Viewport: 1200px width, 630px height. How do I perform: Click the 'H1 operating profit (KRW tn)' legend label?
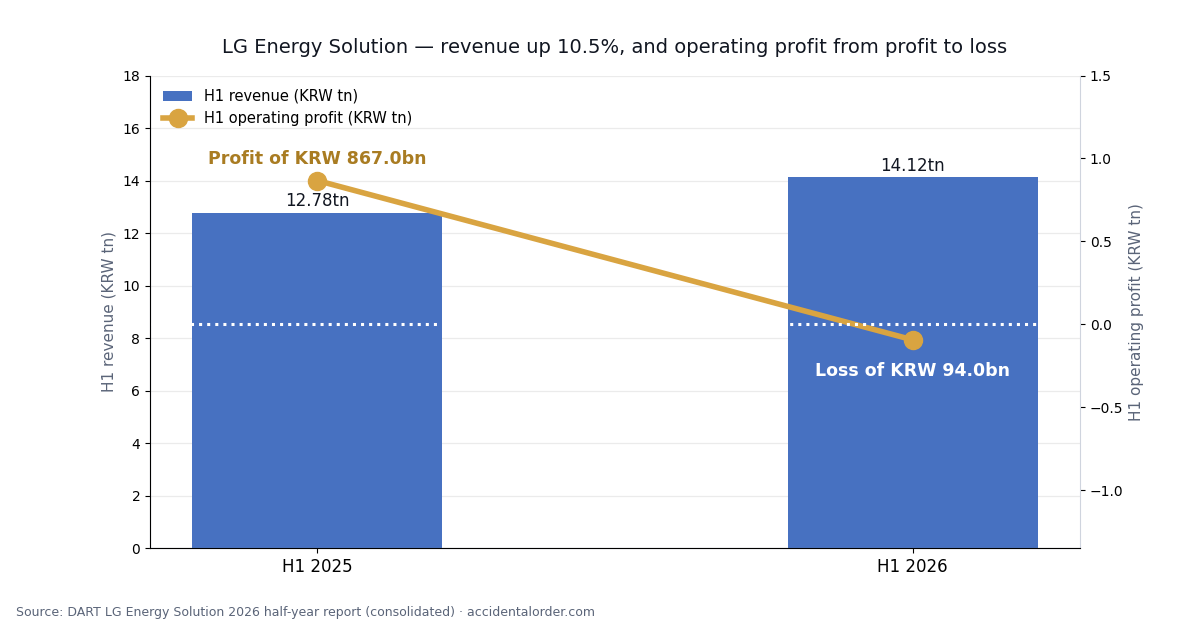pyautogui.click(x=308, y=118)
